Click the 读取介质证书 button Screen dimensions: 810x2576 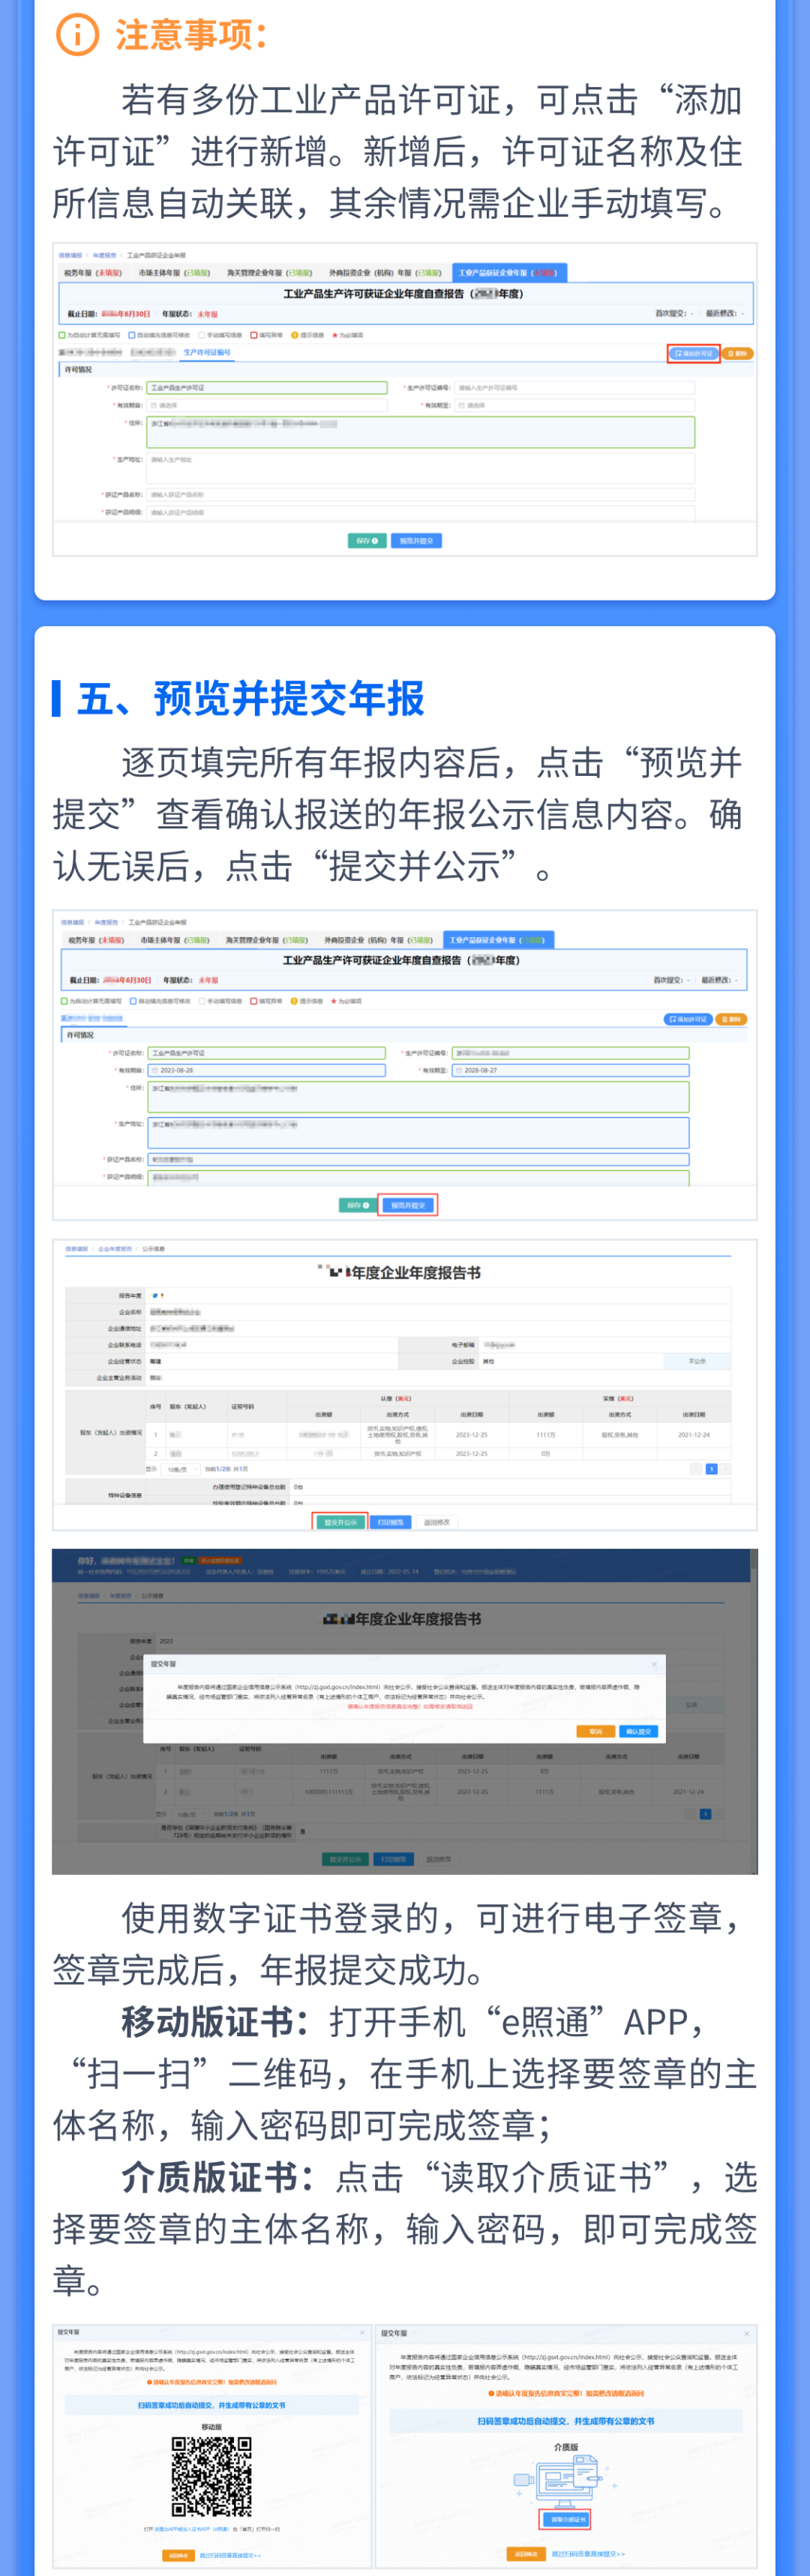565,2518
